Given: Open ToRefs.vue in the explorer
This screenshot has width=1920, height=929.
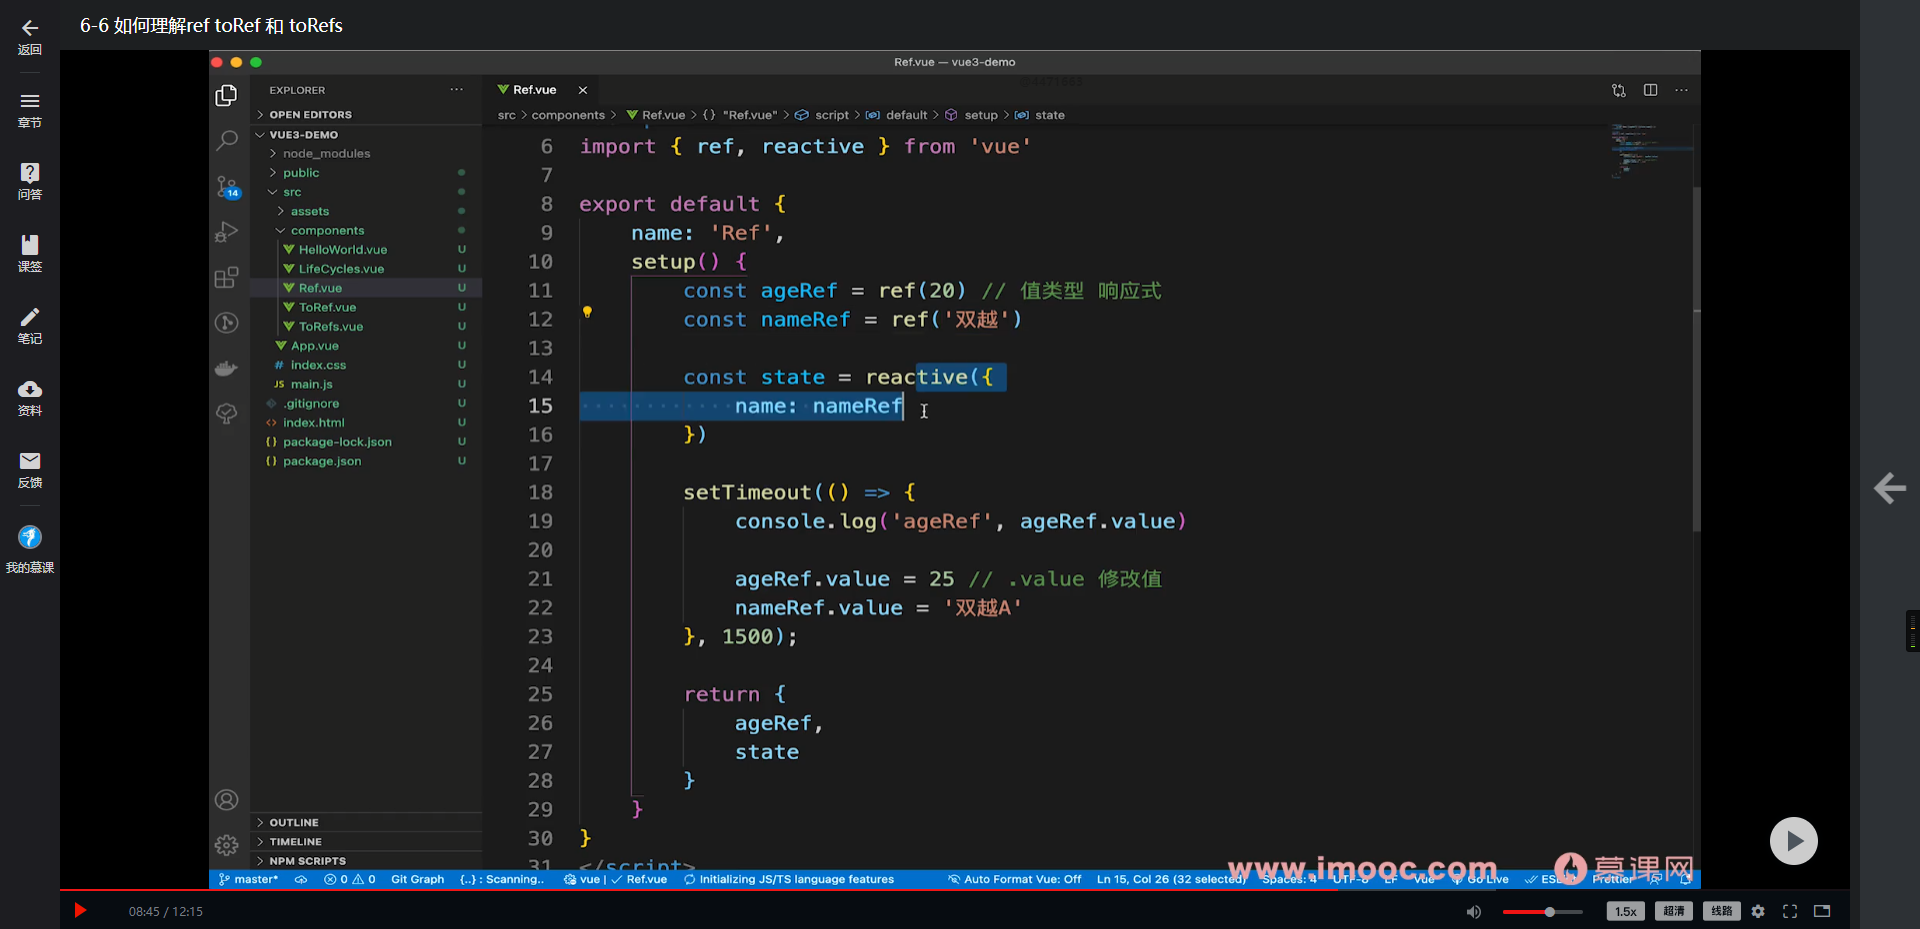Looking at the screenshot, I should pos(330,326).
